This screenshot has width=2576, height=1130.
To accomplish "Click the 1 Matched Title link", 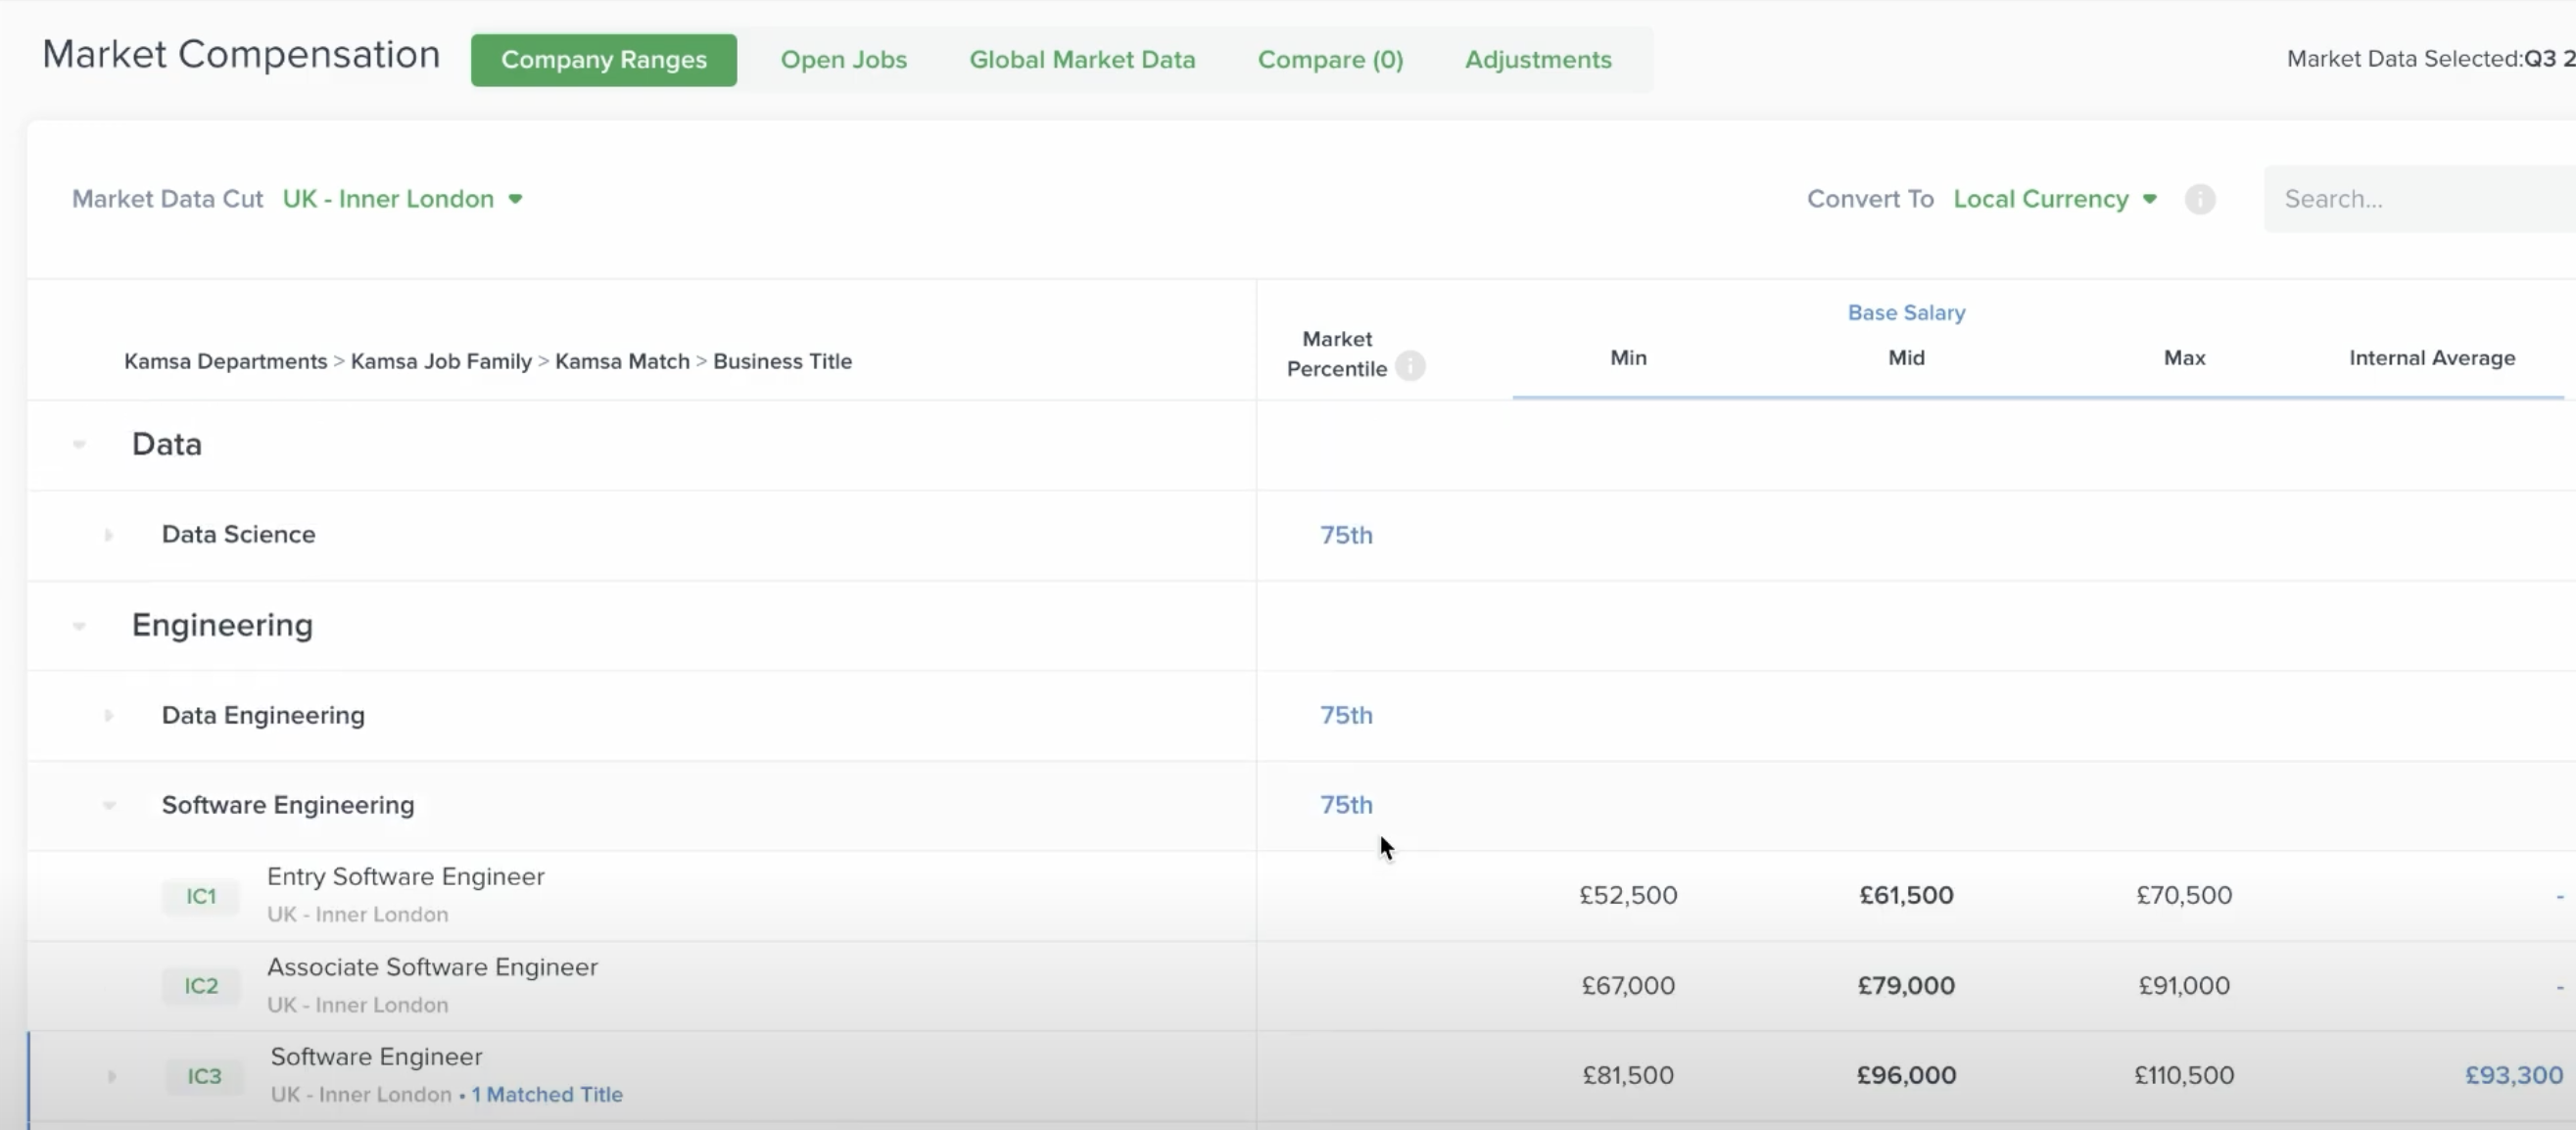I will coord(547,1095).
